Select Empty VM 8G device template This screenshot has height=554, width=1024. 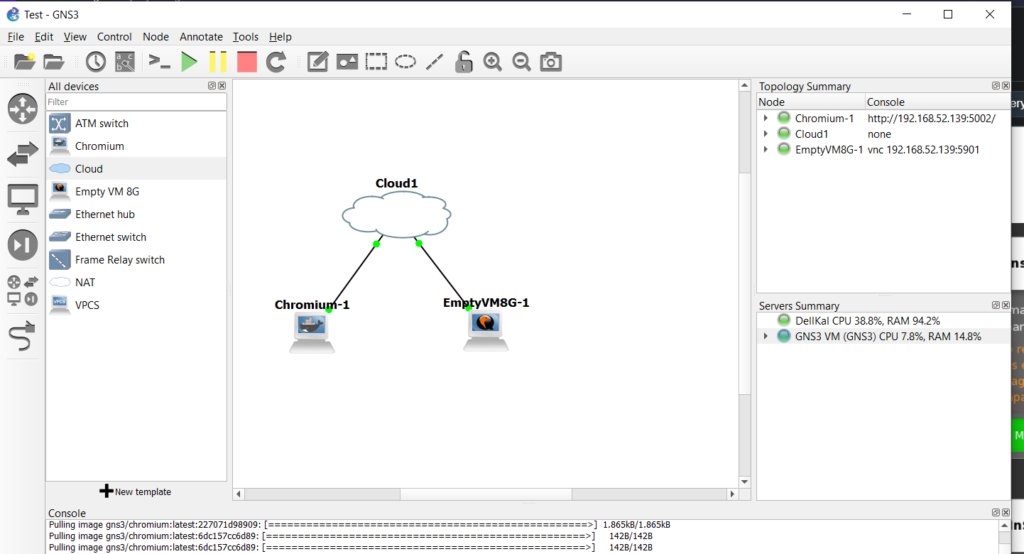point(136,191)
